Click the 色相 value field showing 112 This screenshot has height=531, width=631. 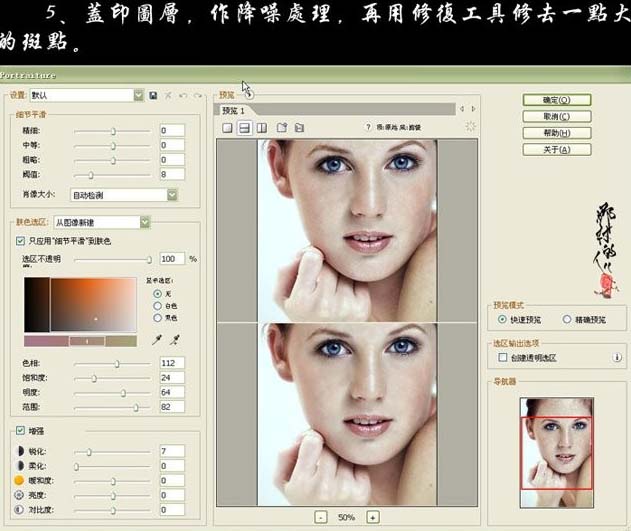click(172, 363)
